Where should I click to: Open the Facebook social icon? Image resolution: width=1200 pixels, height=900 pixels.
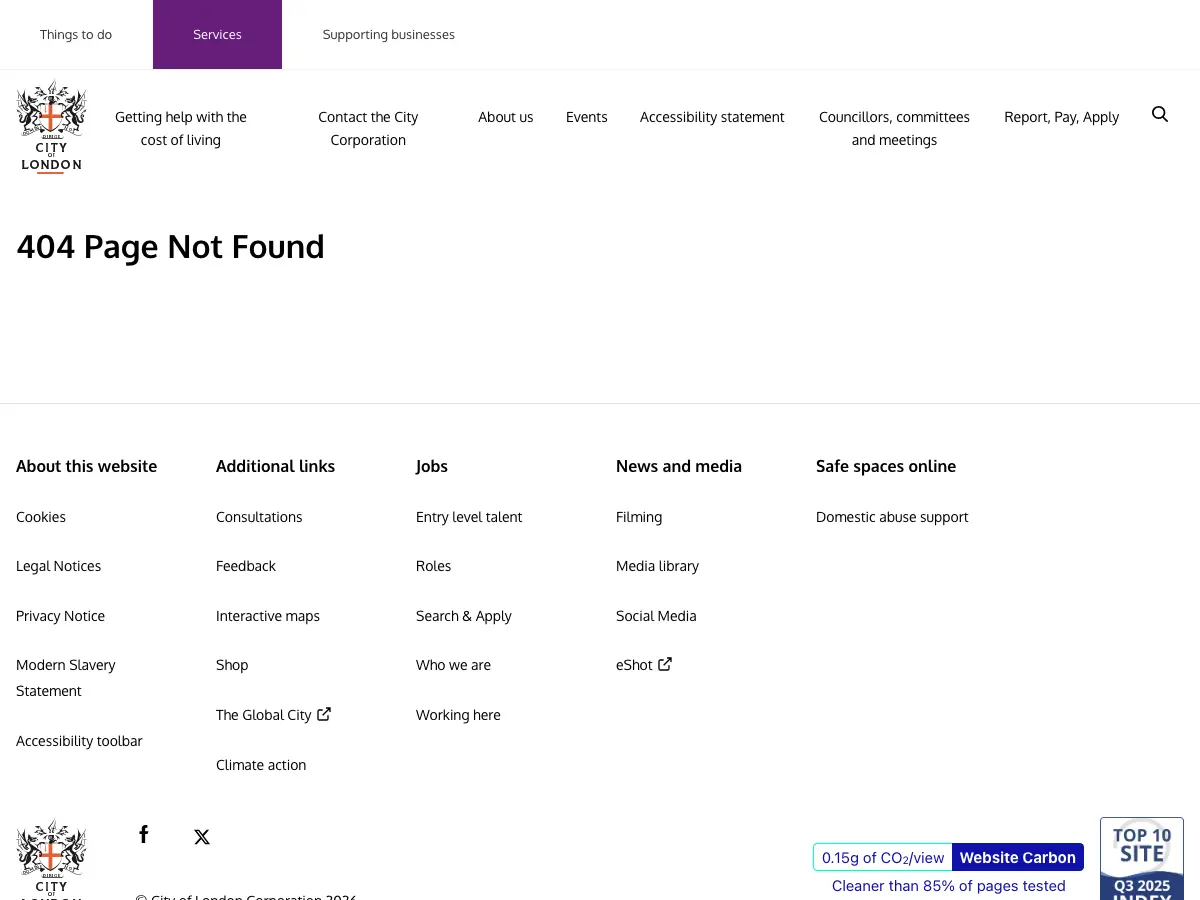[x=144, y=834]
